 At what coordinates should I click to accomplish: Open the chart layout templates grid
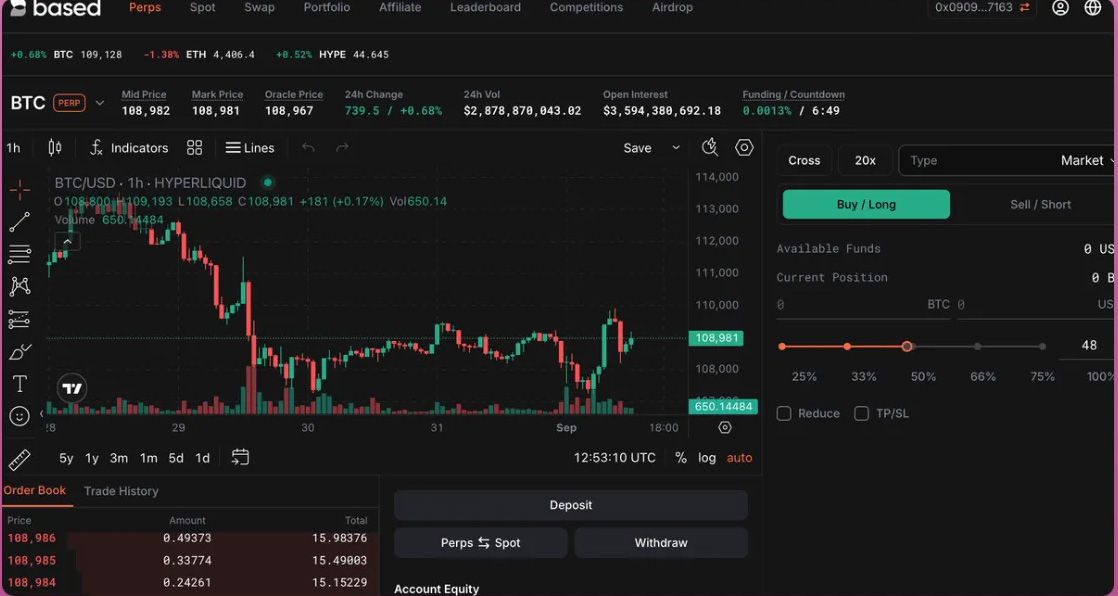point(195,148)
